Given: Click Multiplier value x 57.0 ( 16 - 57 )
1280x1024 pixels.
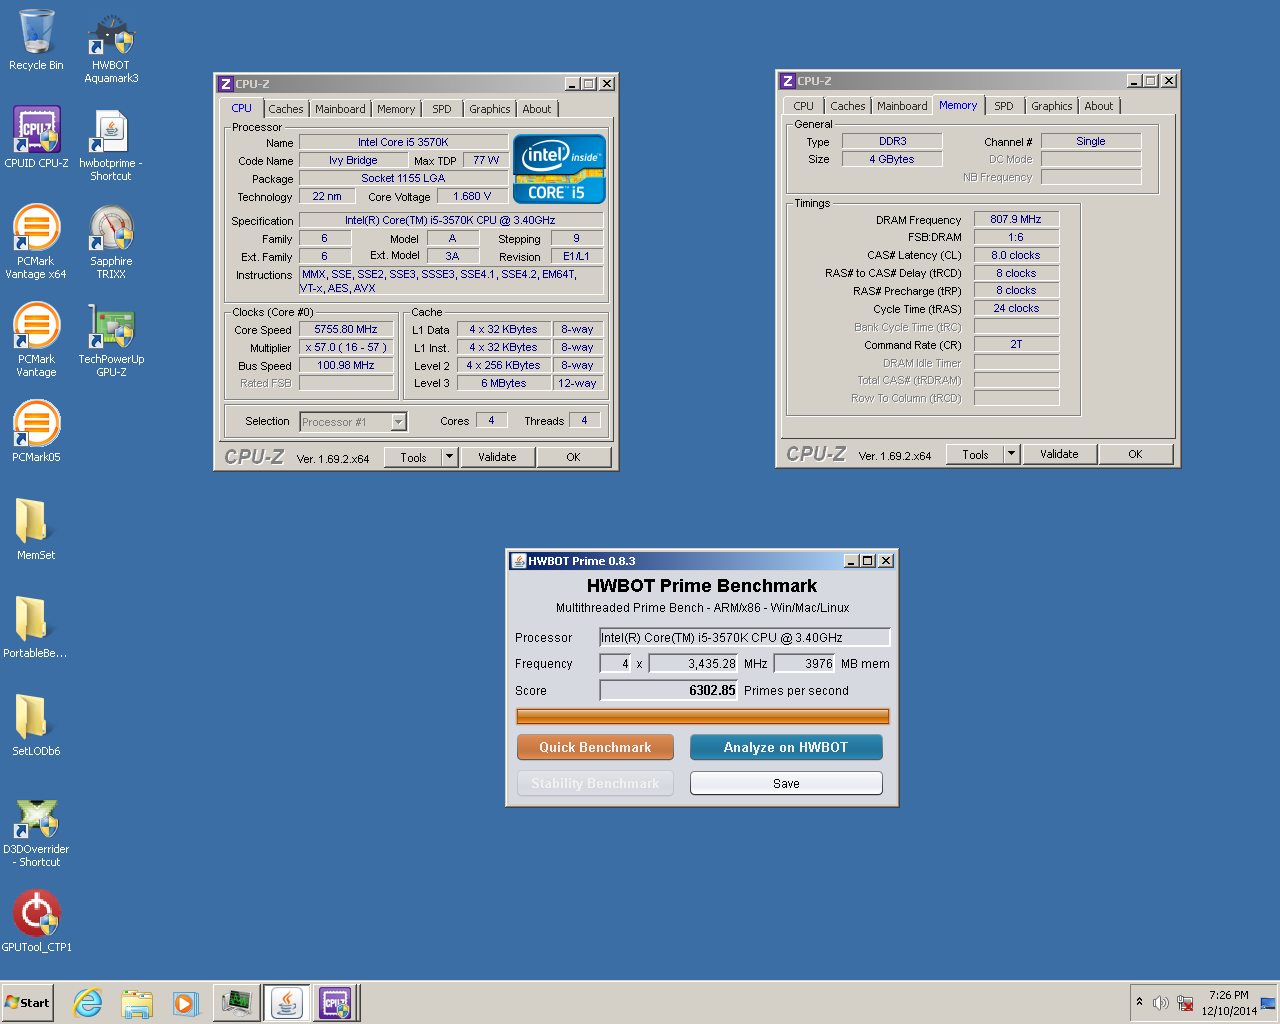Looking at the screenshot, I should tap(346, 347).
